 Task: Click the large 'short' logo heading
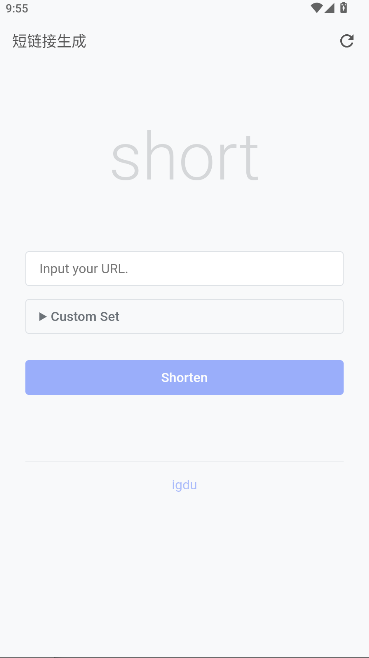(184, 156)
